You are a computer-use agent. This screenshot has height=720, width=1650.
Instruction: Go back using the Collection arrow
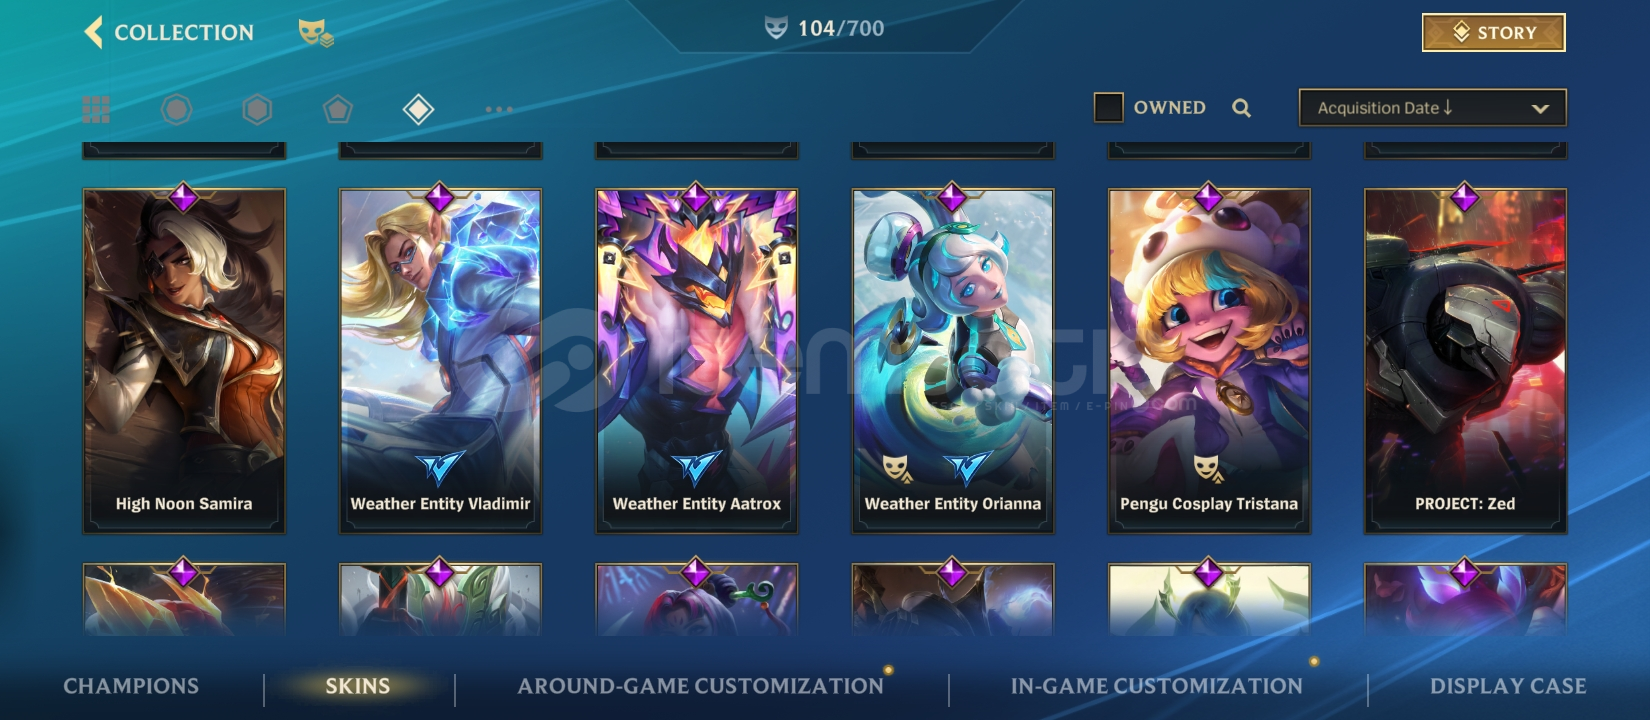[x=93, y=32]
